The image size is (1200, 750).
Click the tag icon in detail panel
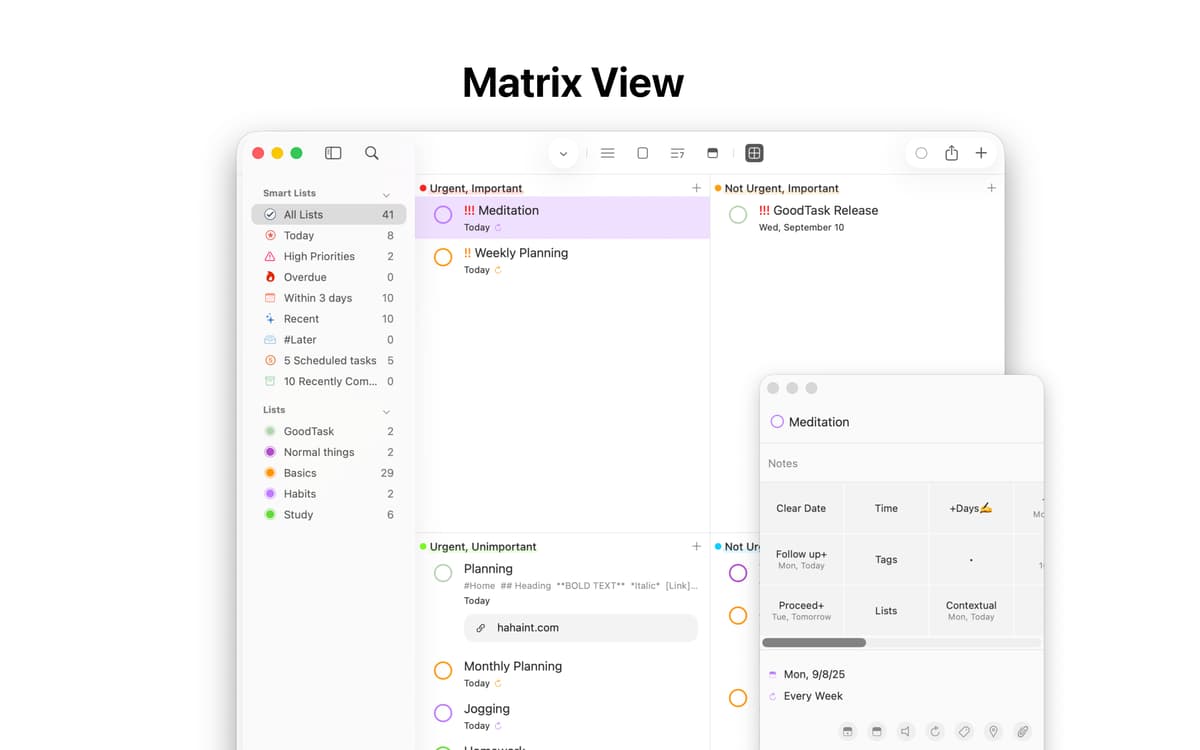tap(964, 731)
